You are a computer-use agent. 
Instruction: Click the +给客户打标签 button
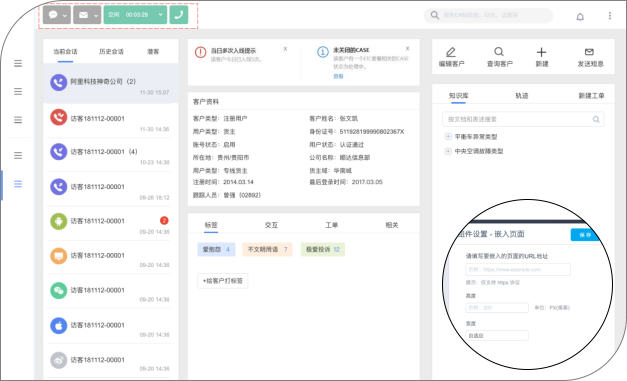(x=223, y=281)
